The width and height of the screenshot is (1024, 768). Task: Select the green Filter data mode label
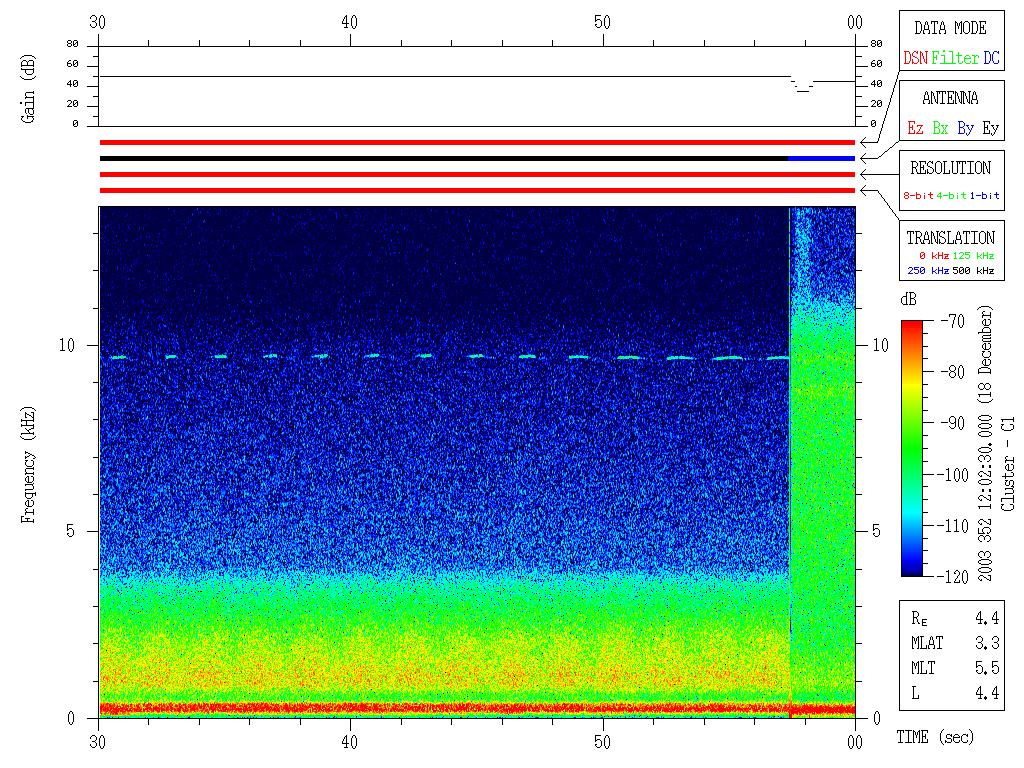[x=955, y=58]
